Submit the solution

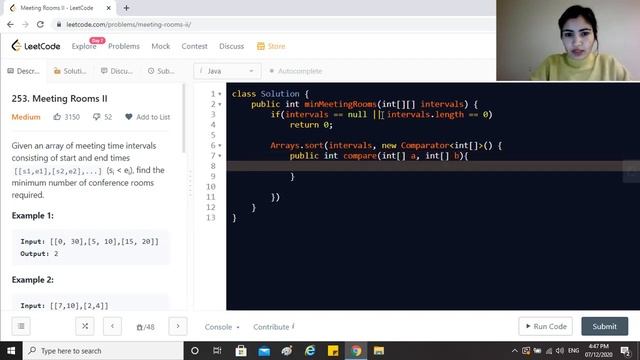pos(604,326)
